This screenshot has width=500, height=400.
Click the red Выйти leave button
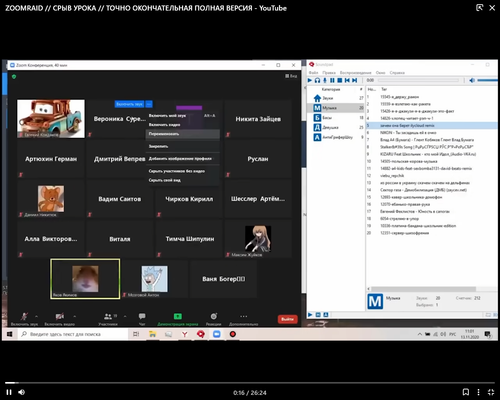click(x=287, y=319)
